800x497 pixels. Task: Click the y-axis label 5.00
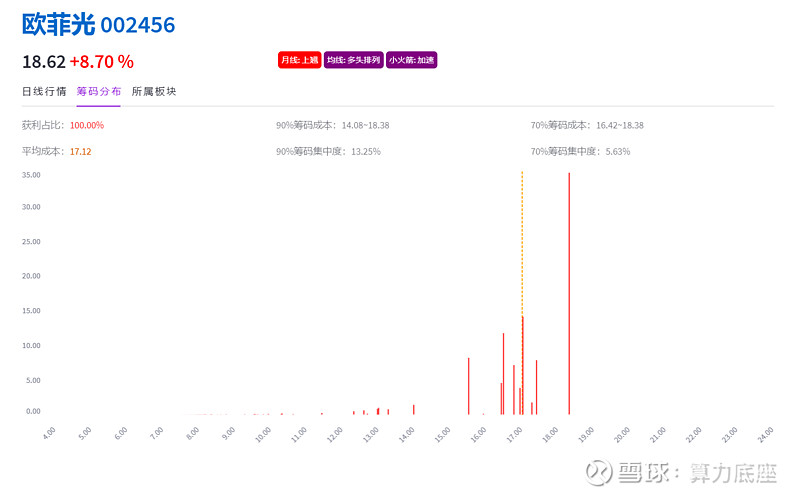pos(33,380)
